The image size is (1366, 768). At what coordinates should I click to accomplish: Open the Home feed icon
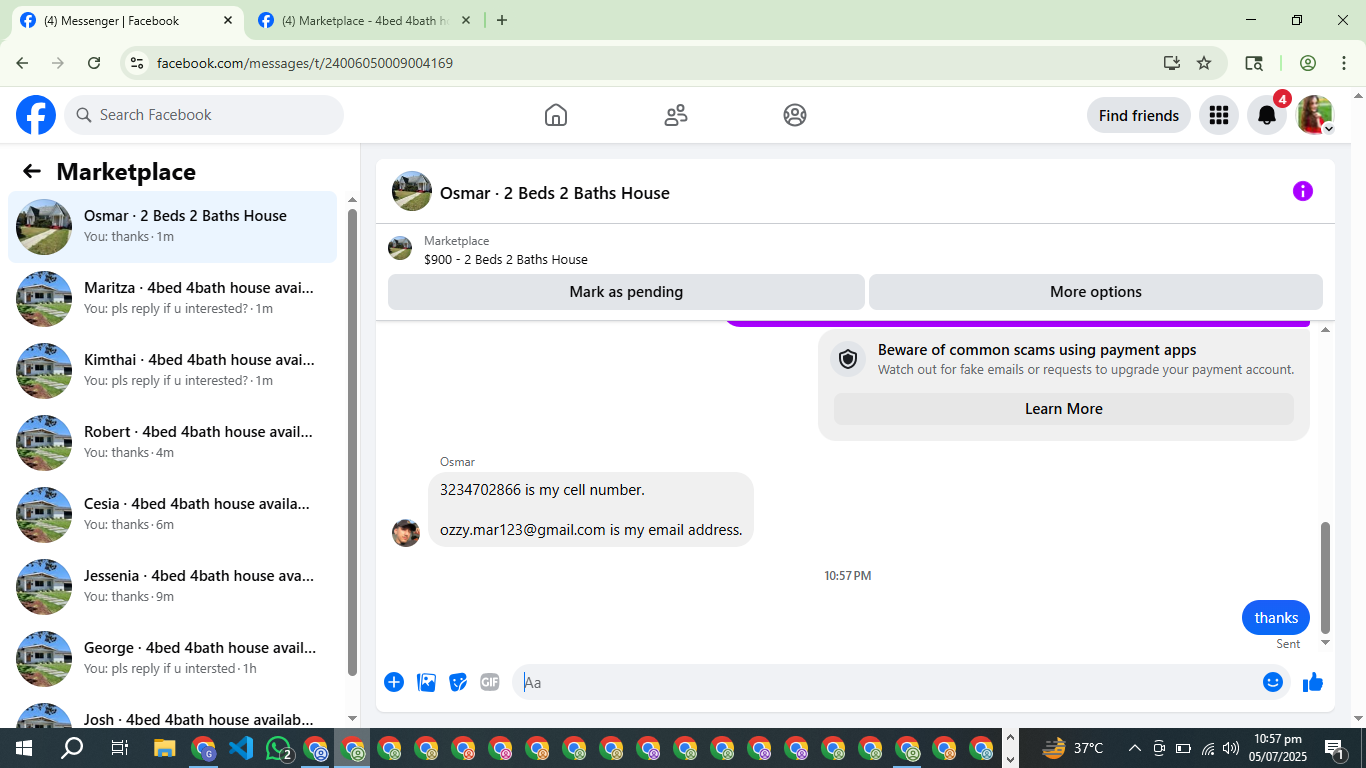(556, 115)
